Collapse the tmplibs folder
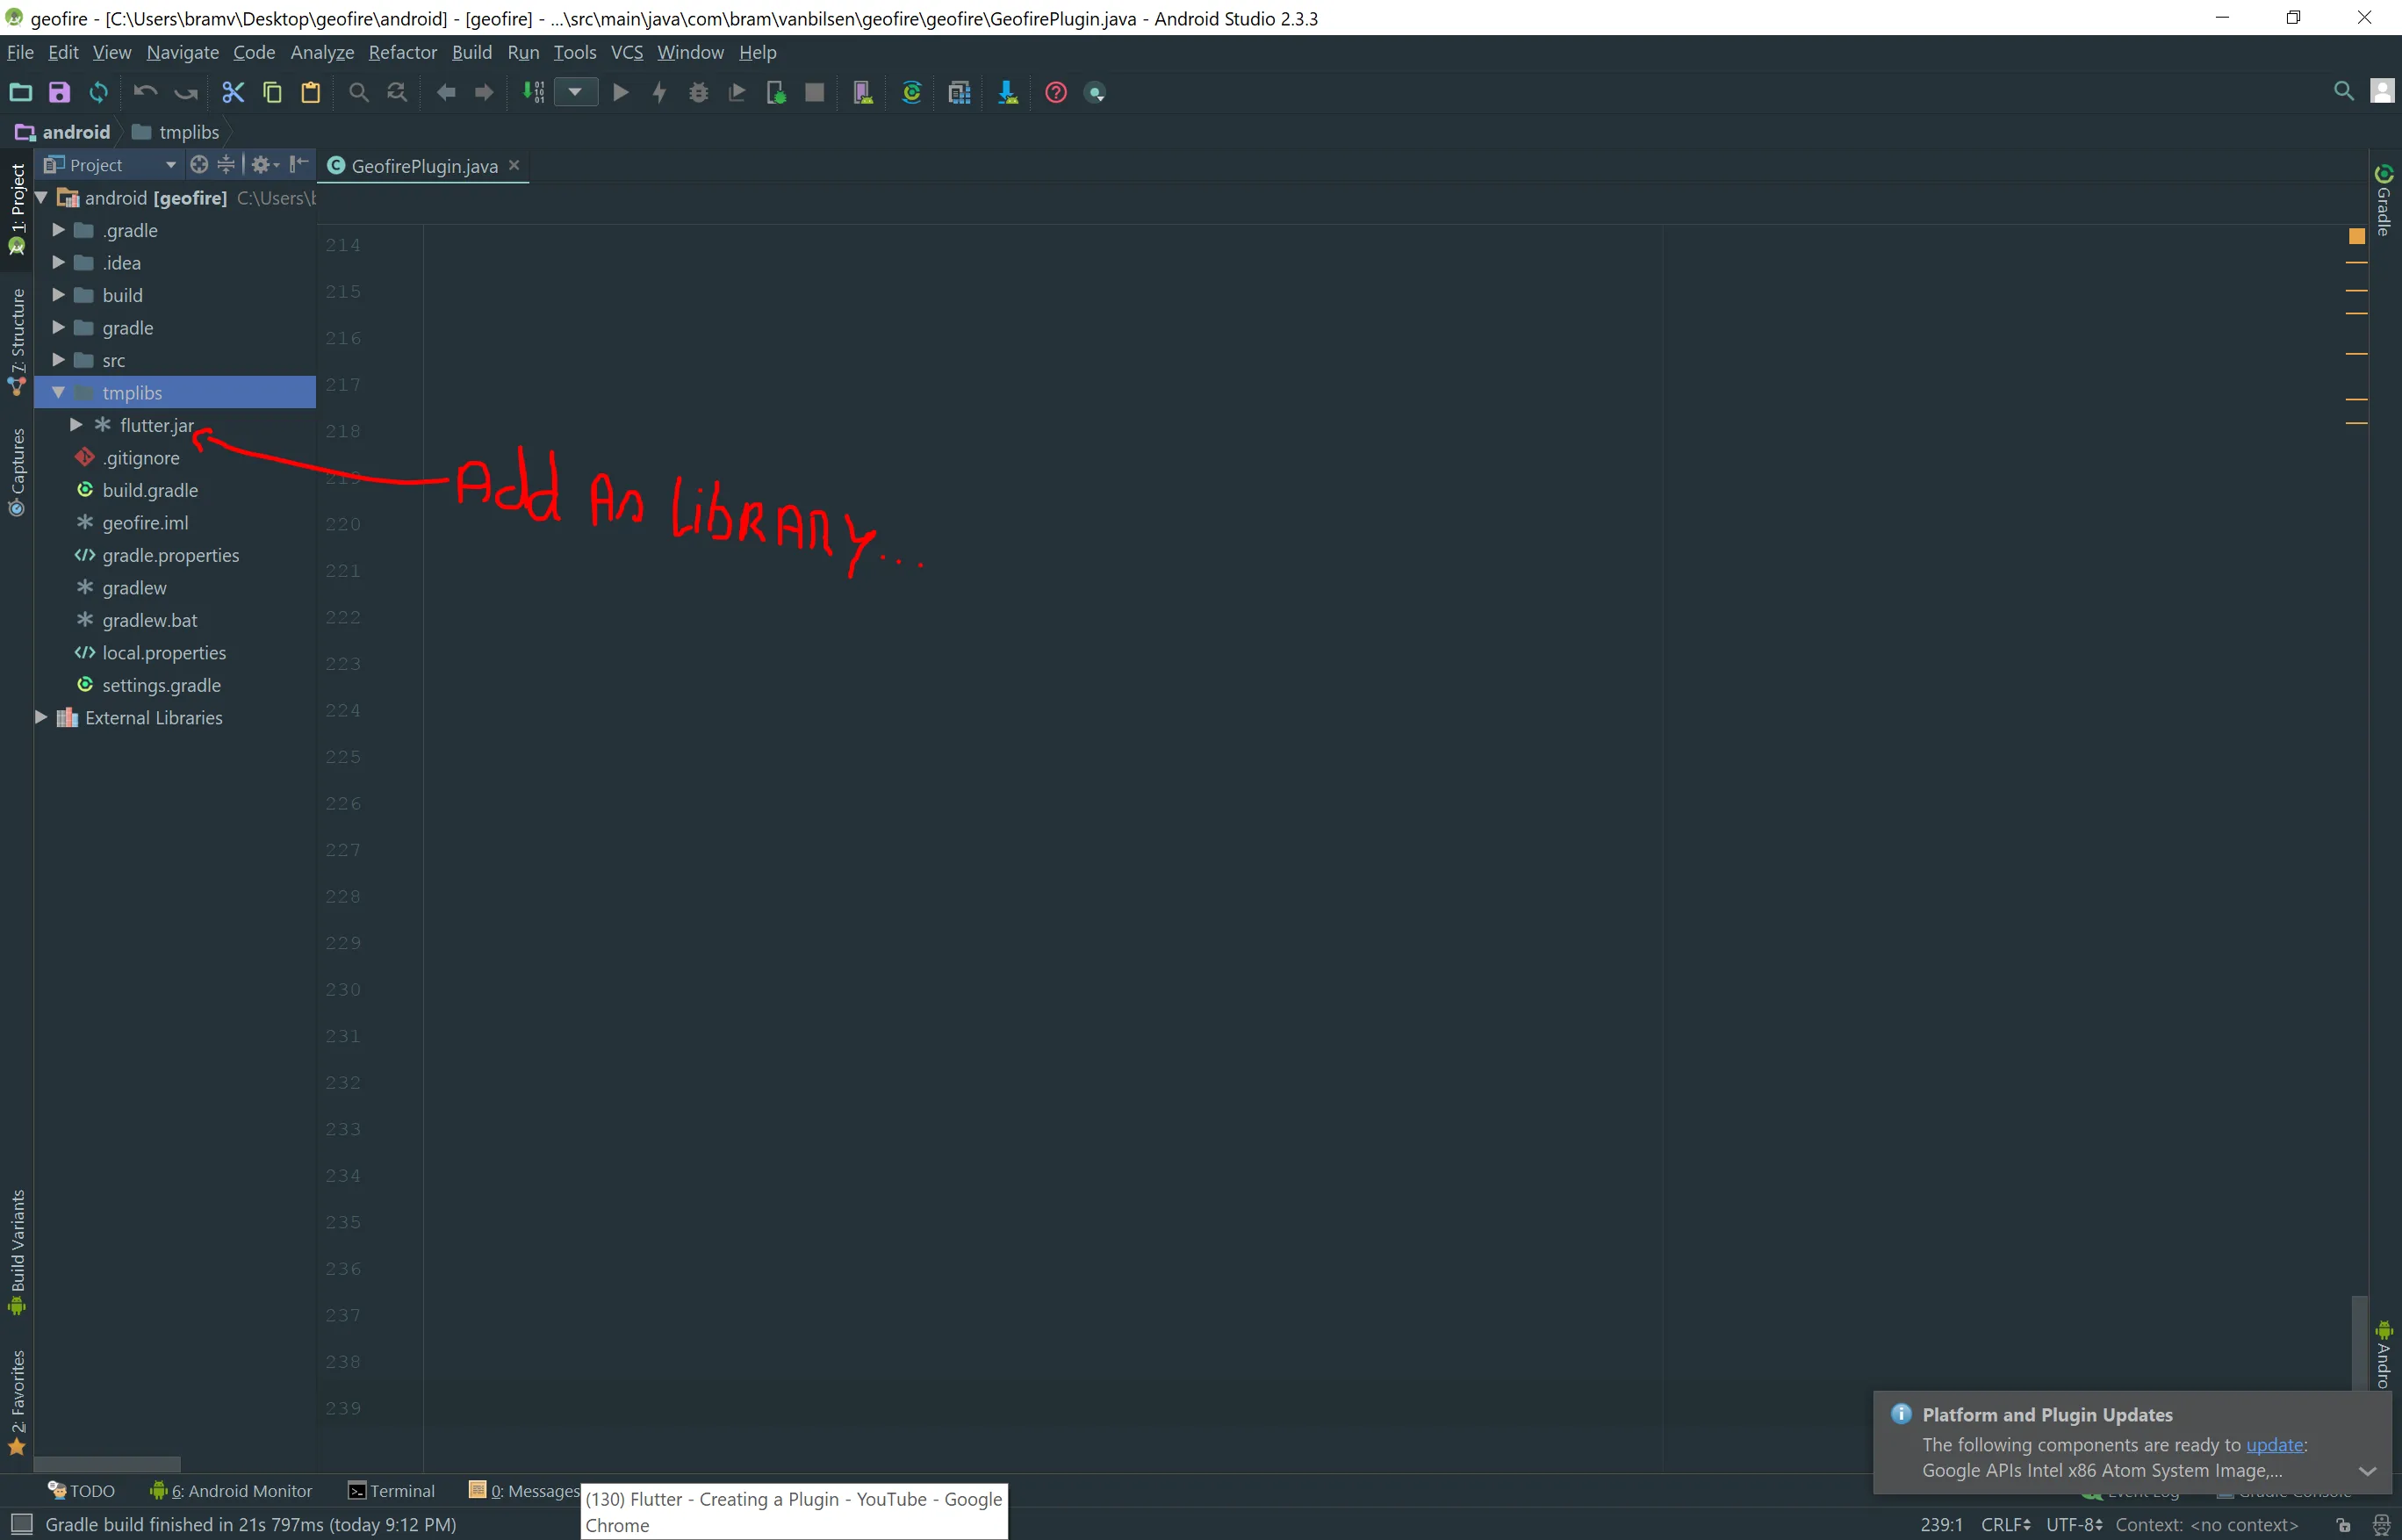The width and height of the screenshot is (2402, 1540). coord(58,393)
